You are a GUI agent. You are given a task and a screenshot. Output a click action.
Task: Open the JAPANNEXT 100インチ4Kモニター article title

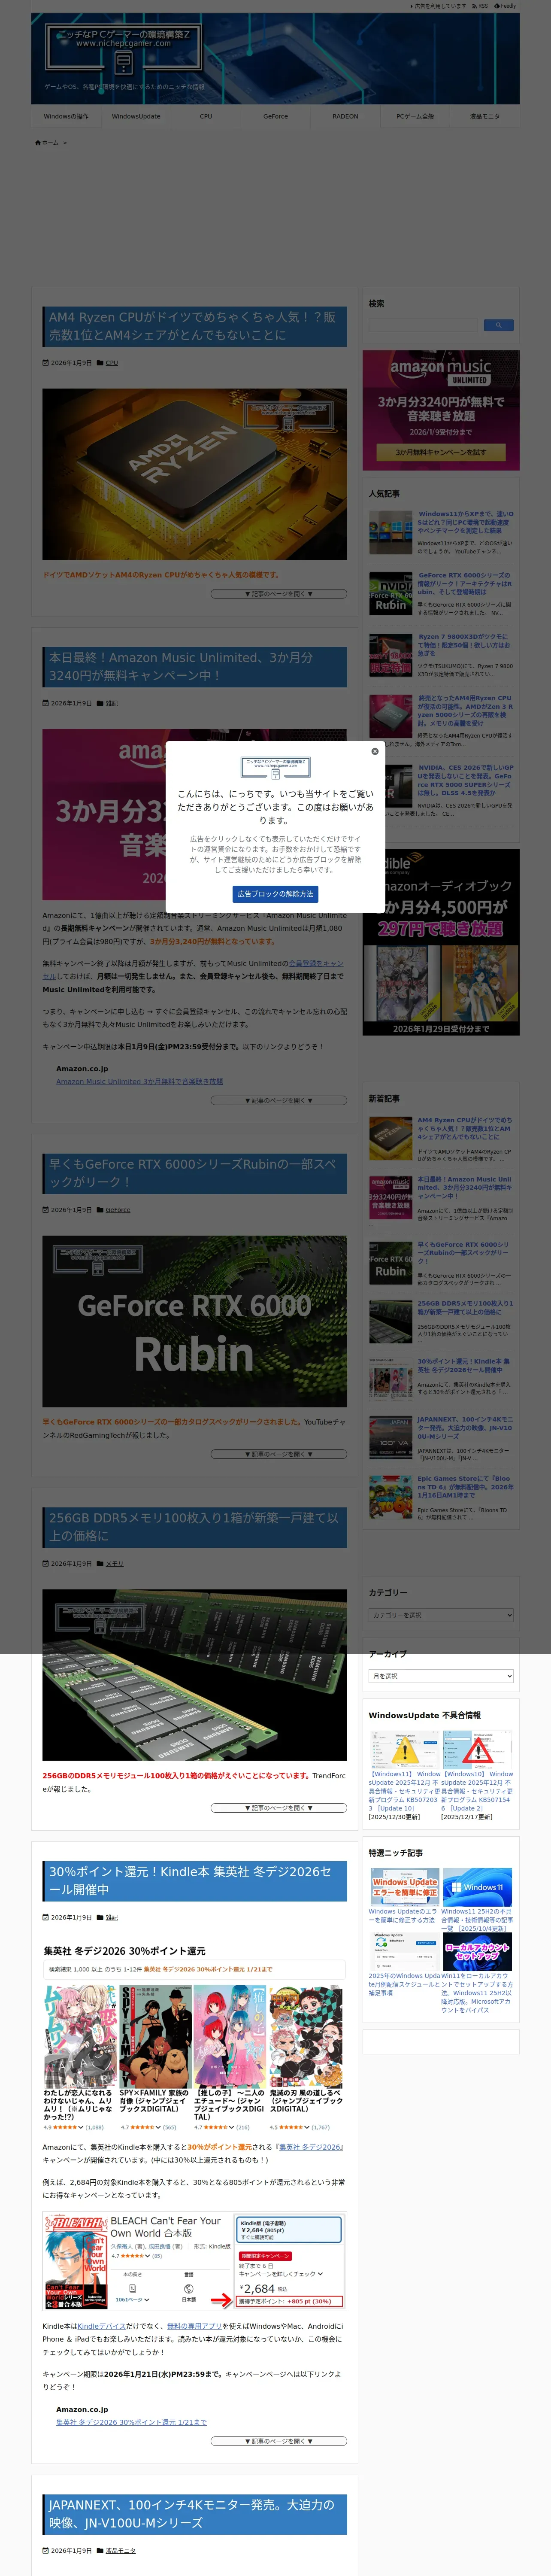(x=194, y=2514)
